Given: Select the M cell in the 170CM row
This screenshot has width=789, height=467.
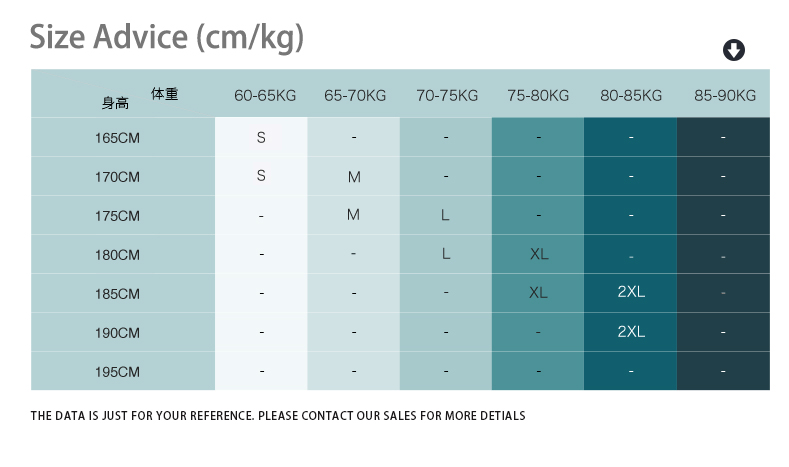Looking at the screenshot, I should point(354,177).
